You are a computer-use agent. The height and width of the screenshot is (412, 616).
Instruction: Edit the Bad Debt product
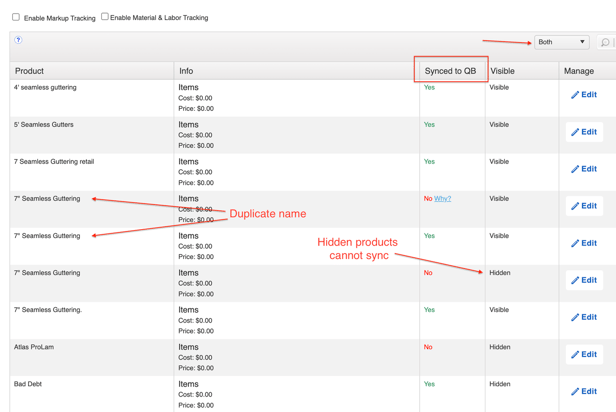(584, 391)
